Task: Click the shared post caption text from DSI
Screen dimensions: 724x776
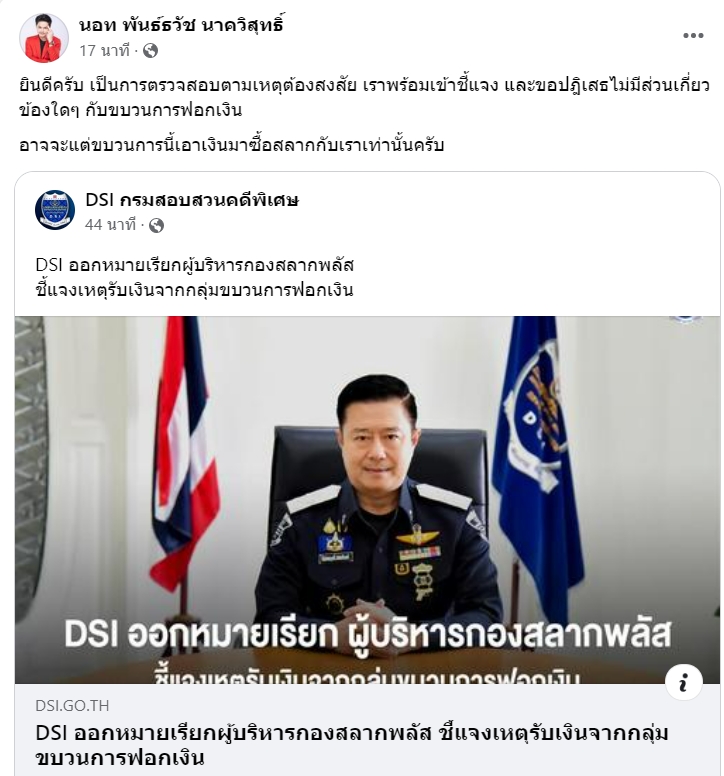Action: (194, 277)
